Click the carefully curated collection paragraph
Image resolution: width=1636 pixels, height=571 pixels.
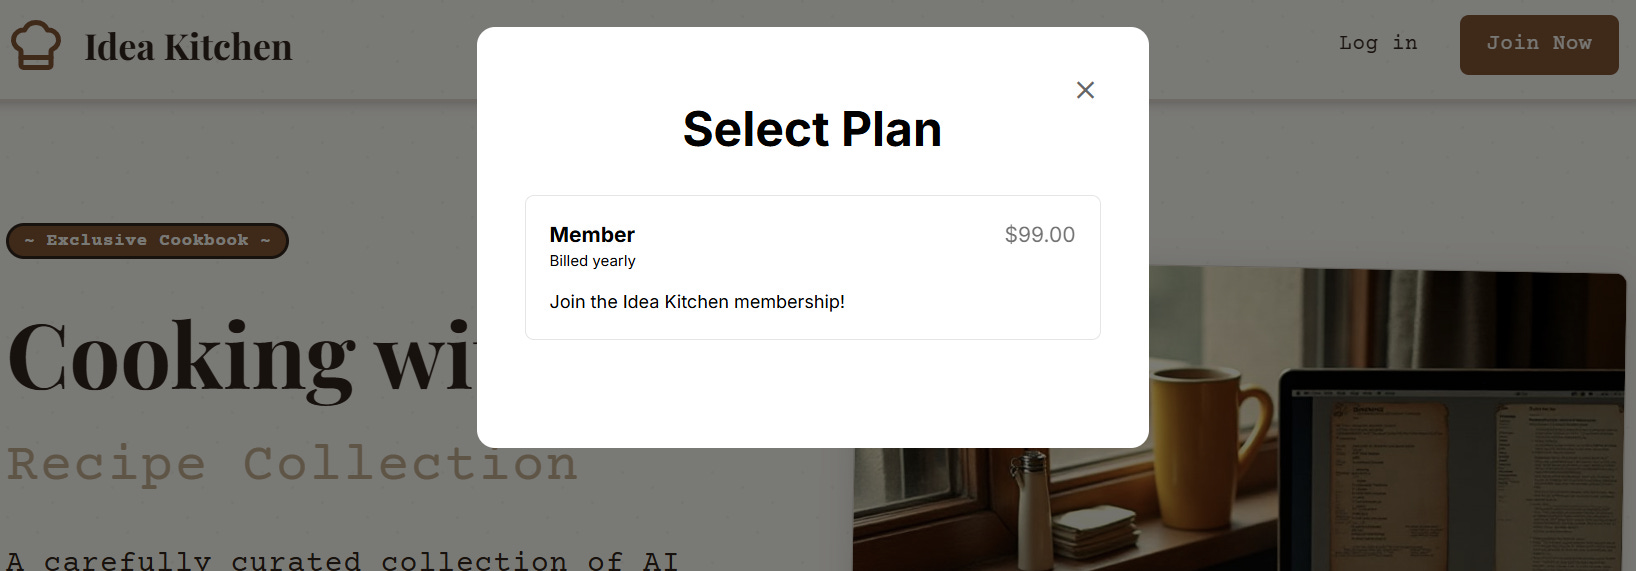tap(342, 560)
